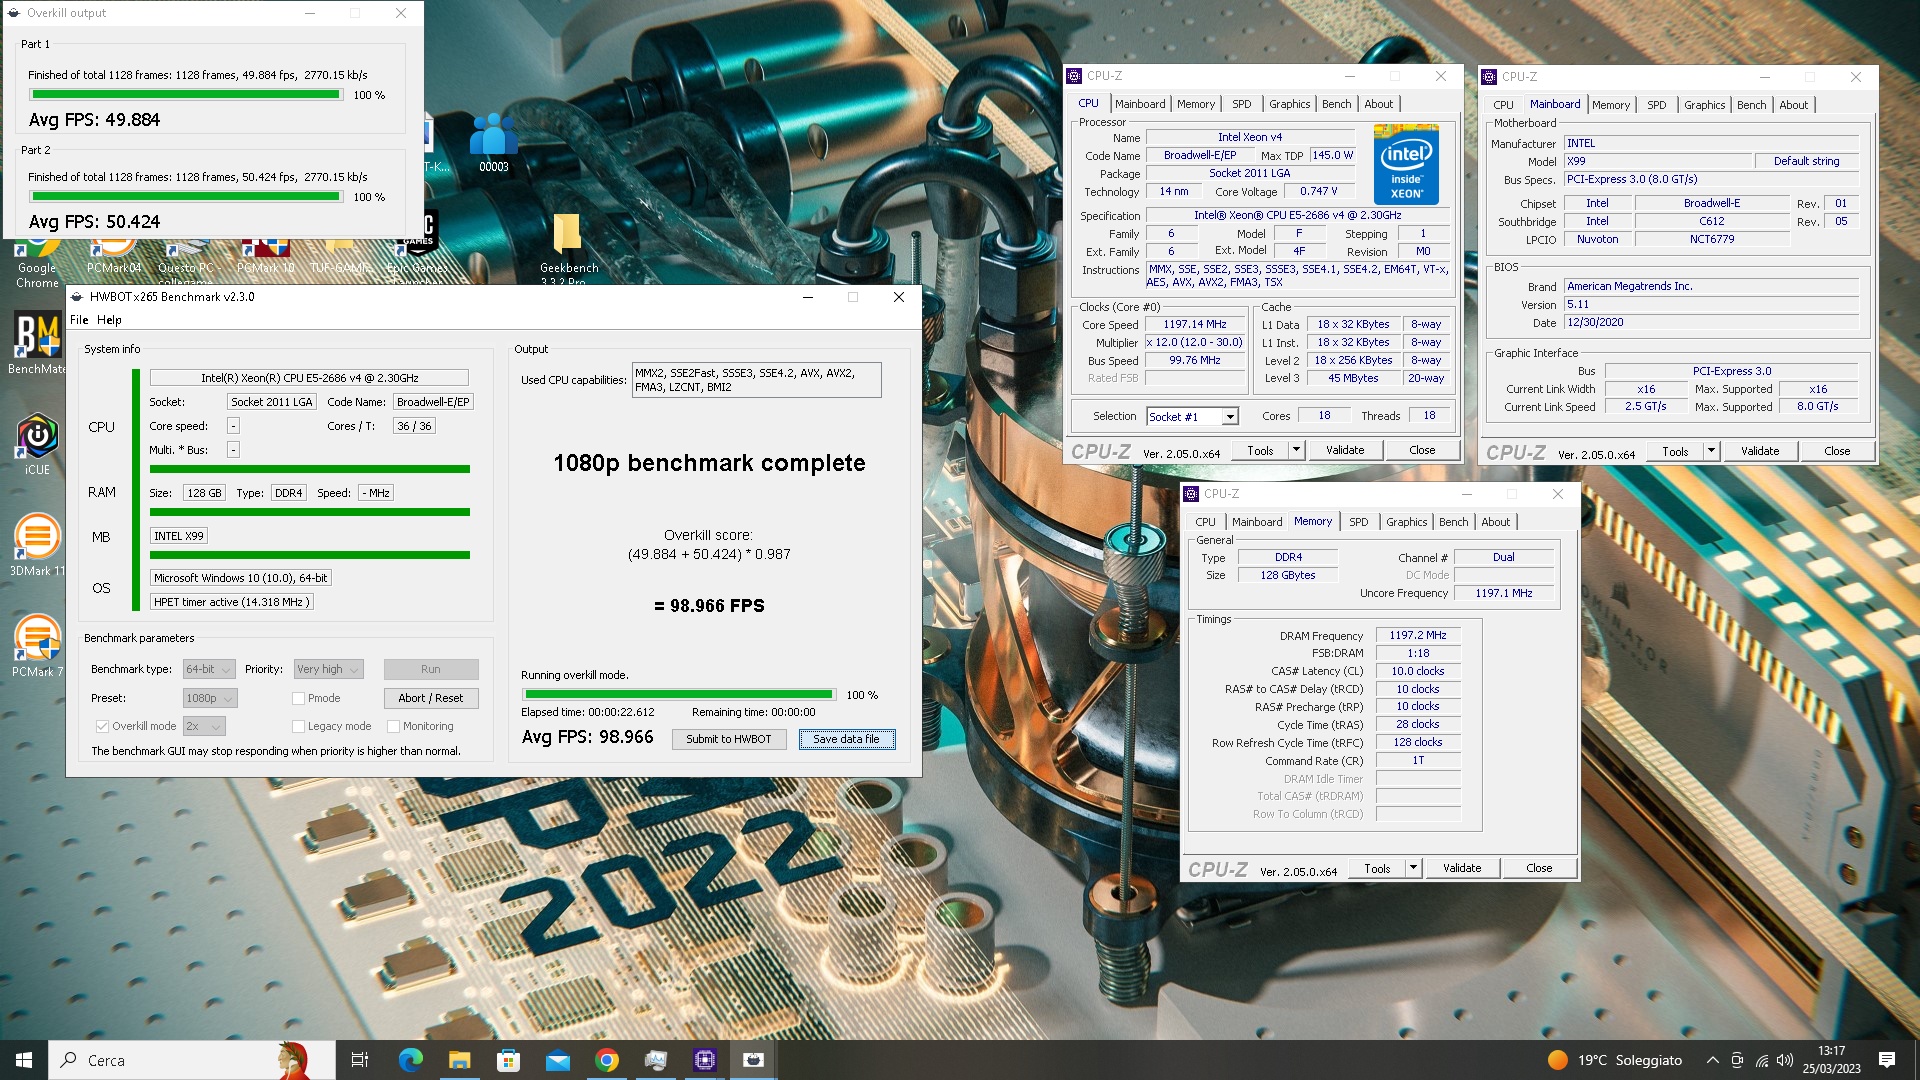1920x1080 pixels.
Task: Expand Tools arrow in CPU-Z CPU window
Action: click(1296, 450)
